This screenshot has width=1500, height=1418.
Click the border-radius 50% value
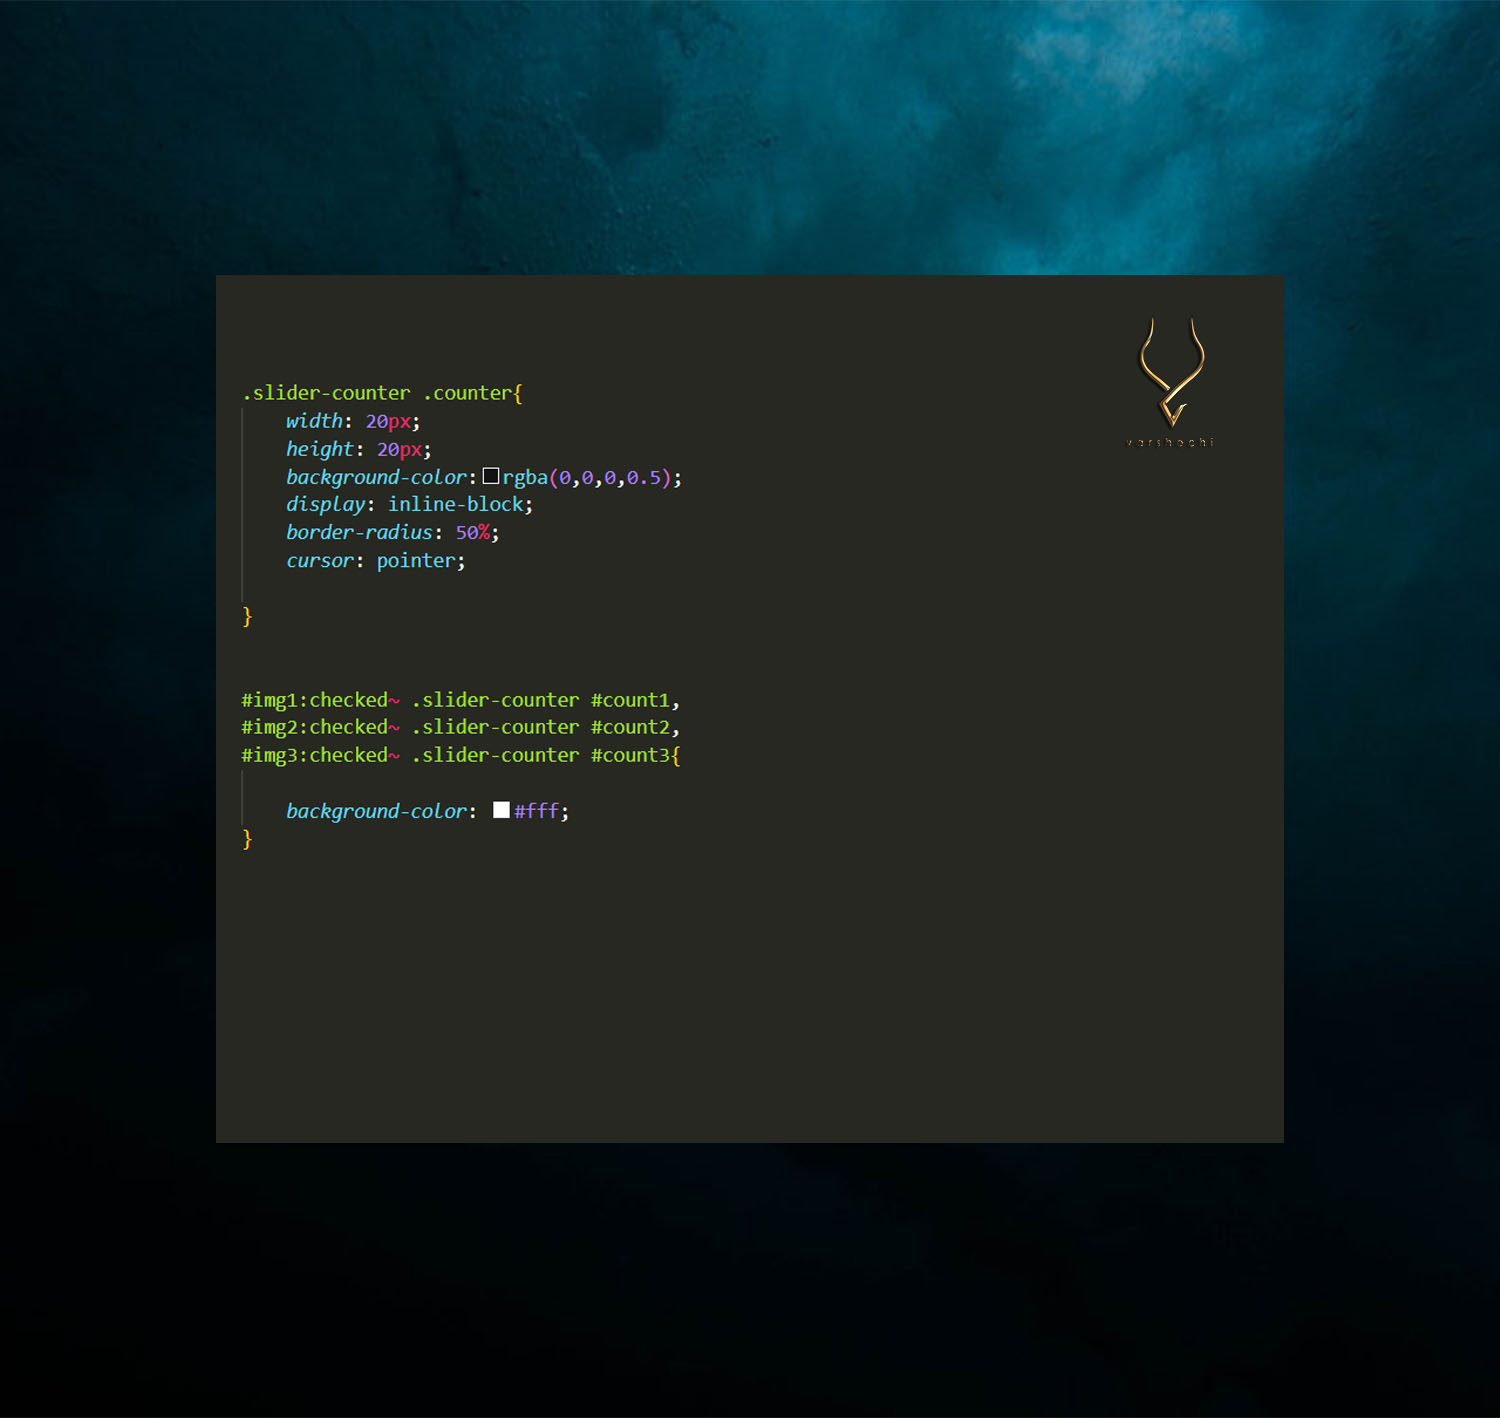(472, 533)
